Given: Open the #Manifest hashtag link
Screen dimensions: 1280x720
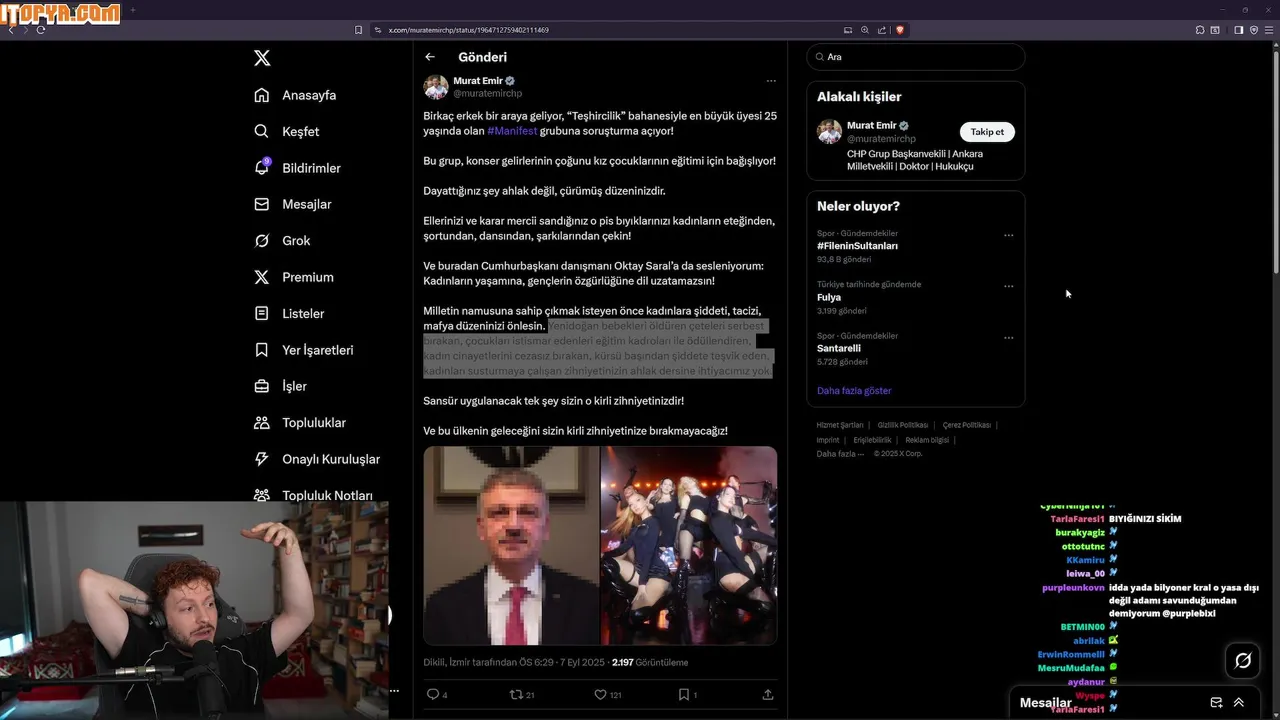Looking at the screenshot, I should (x=512, y=131).
